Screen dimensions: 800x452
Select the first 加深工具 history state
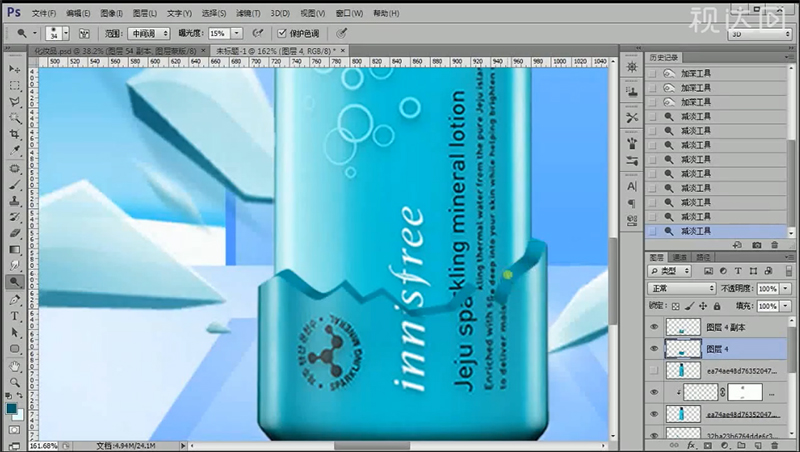pos(717,73)
